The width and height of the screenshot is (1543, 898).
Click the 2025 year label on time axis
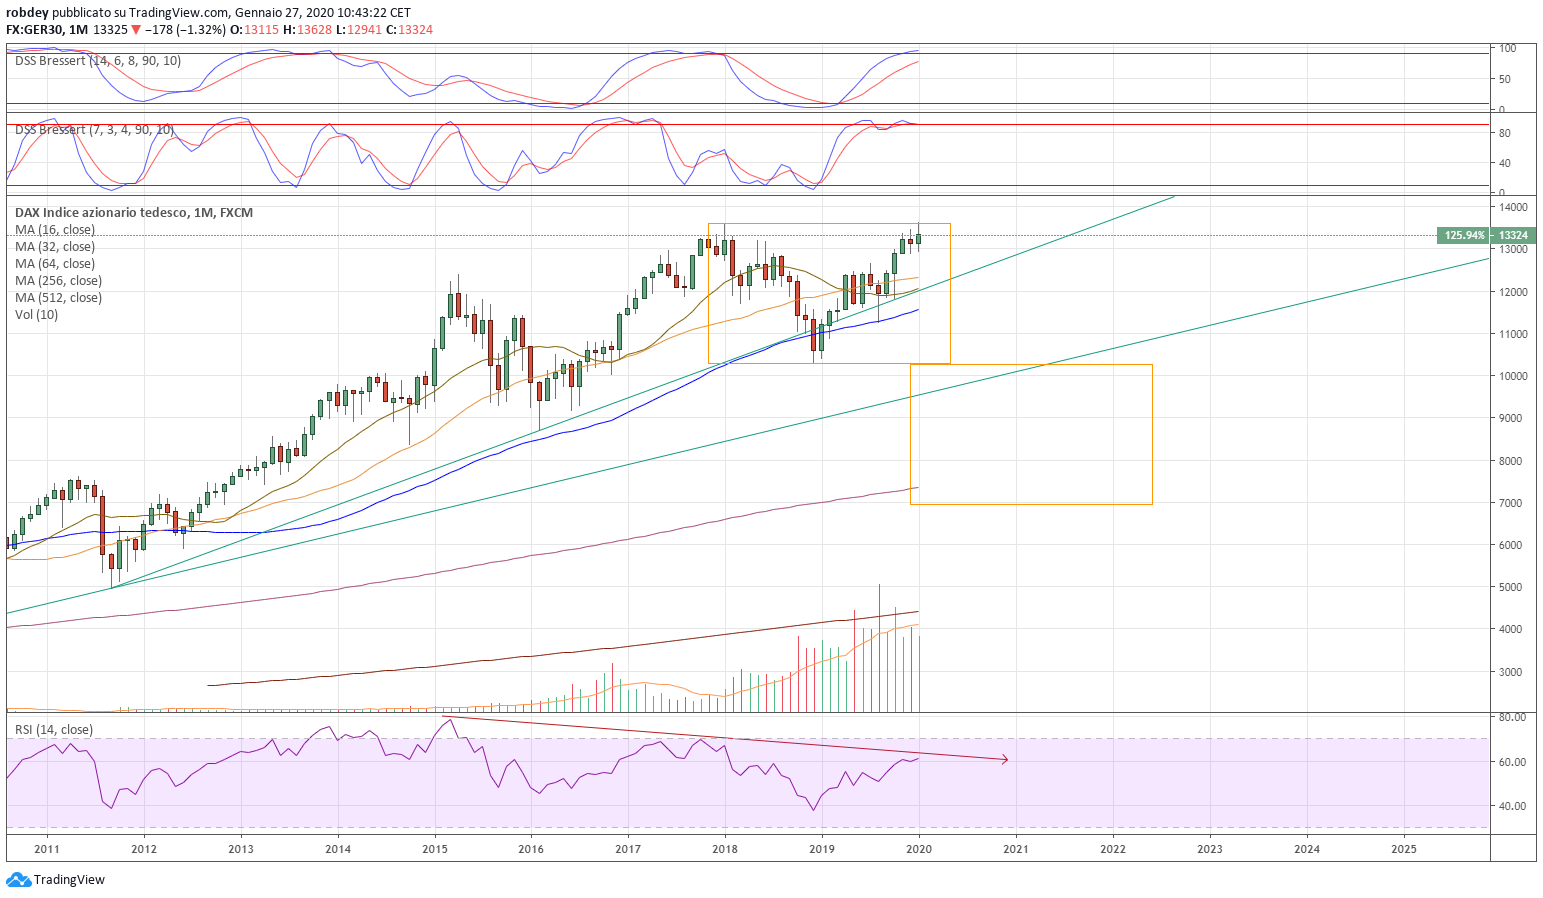[x=1404, y=849]
